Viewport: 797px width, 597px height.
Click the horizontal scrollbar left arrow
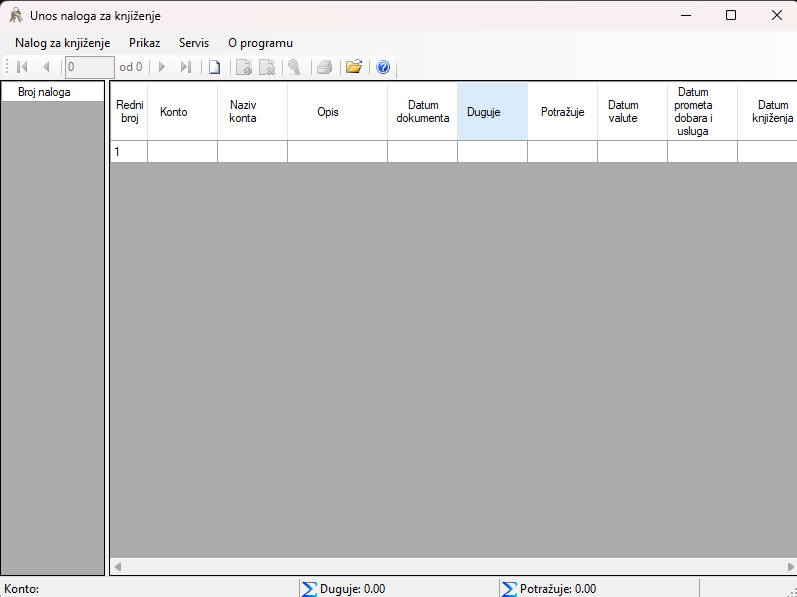(x=117, y=567)
